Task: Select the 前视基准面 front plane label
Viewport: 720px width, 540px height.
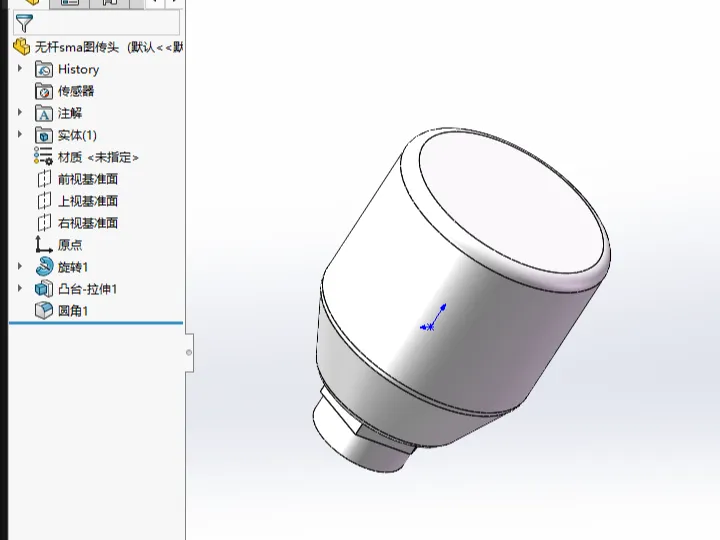Action: [x=88, y=179]
